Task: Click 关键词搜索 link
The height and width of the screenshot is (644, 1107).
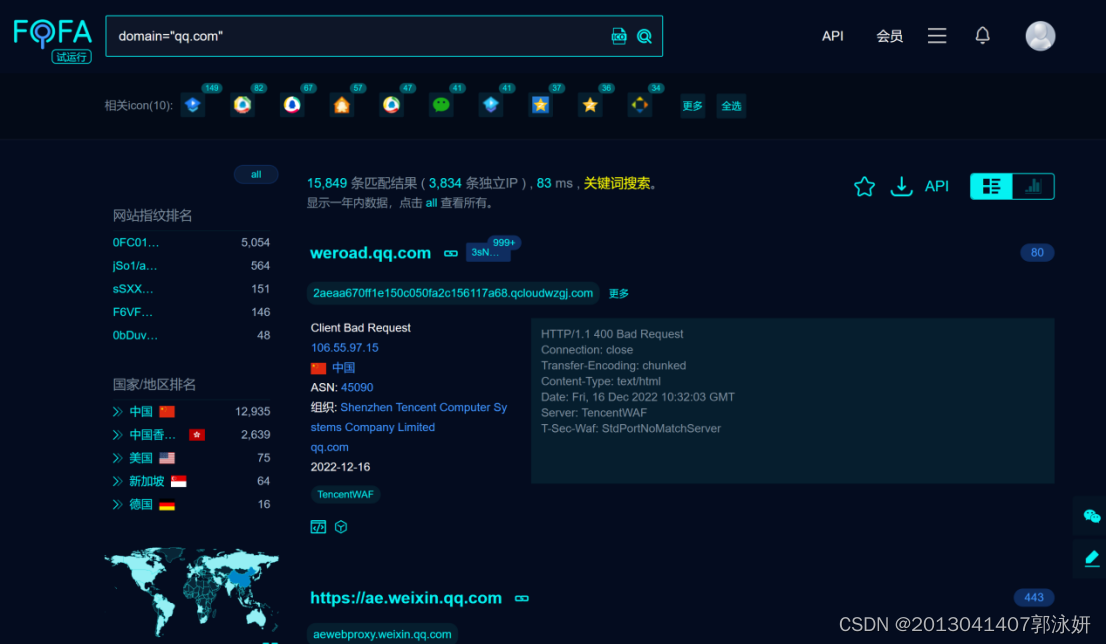Action: coord(616,184)
